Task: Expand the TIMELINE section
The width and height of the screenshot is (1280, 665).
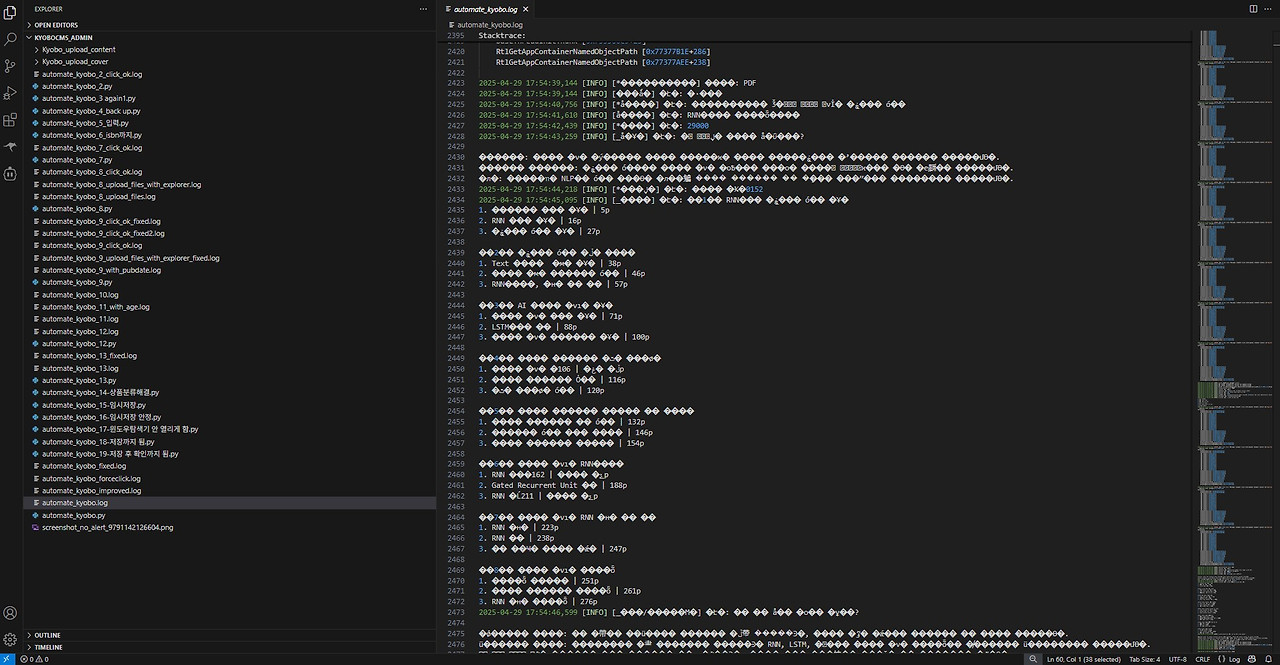Action: (x=229, y=647)
